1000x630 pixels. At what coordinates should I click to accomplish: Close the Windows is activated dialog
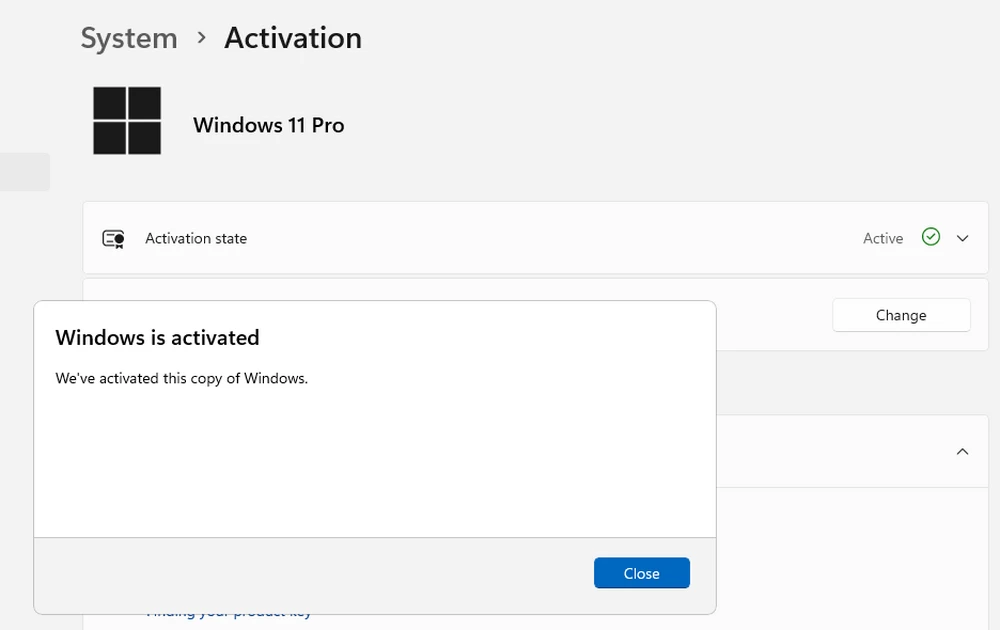[641, 573]
